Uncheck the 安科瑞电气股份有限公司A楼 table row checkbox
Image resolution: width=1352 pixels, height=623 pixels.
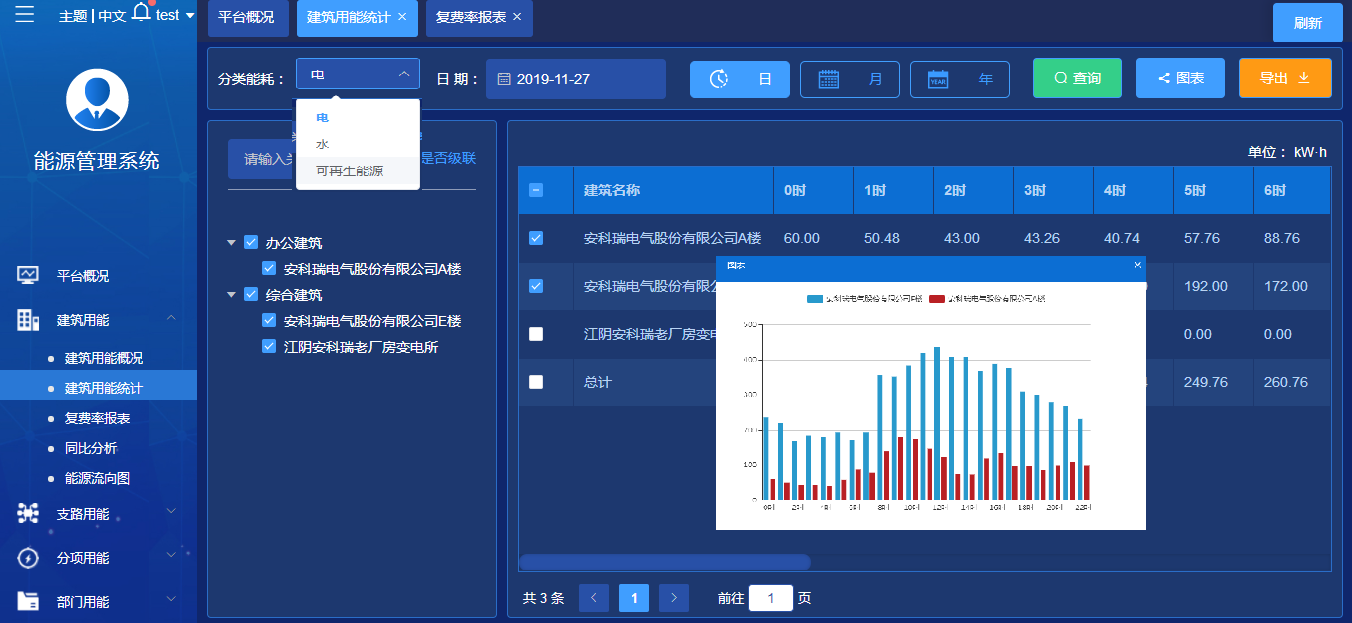pos(536,238)
